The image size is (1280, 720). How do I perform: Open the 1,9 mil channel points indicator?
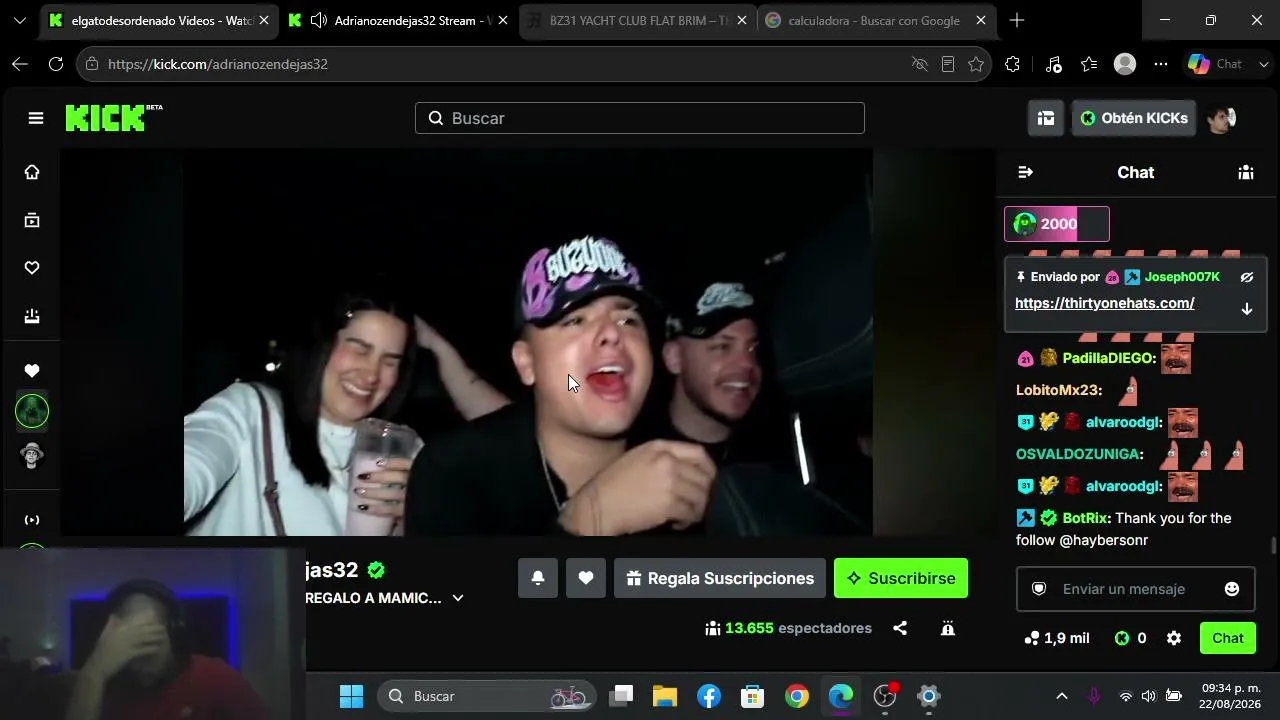(x=1057, y=638)
